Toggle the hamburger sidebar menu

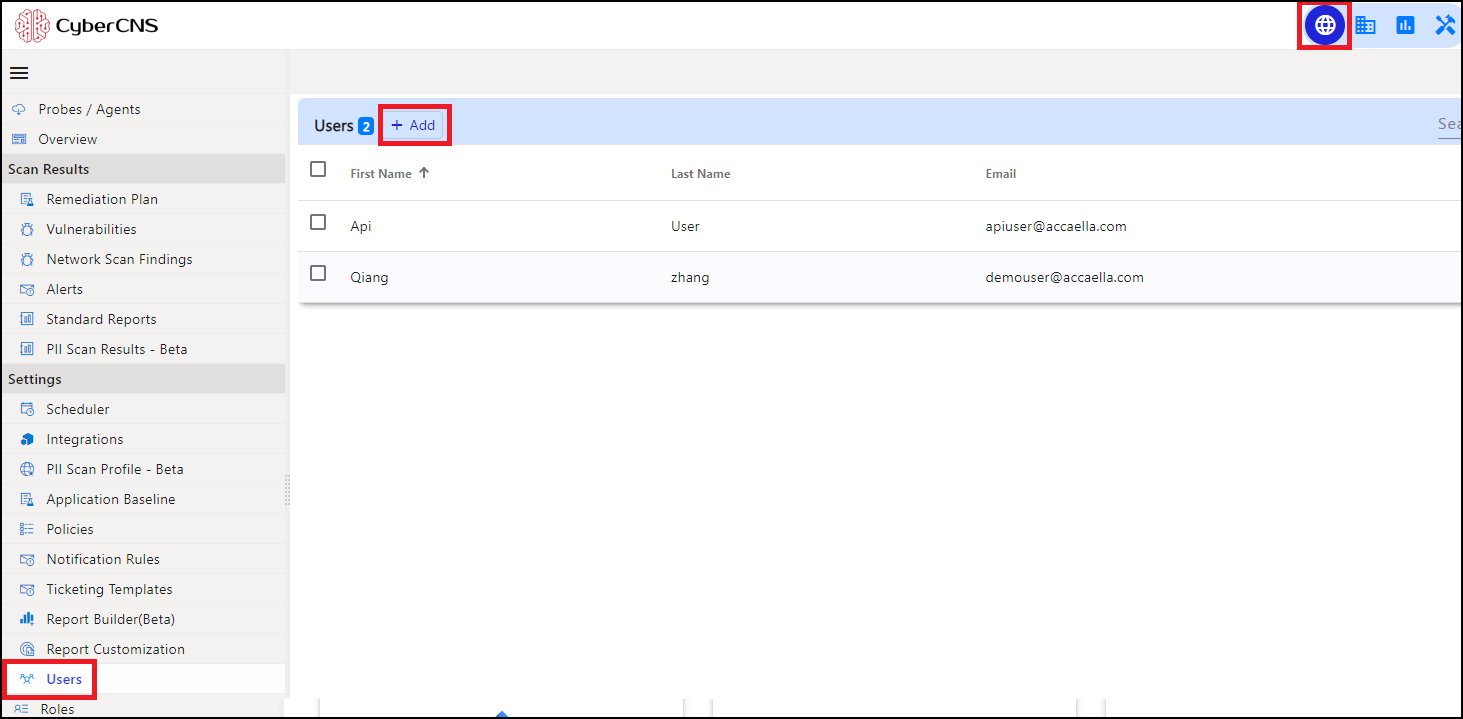click(19, 73)
